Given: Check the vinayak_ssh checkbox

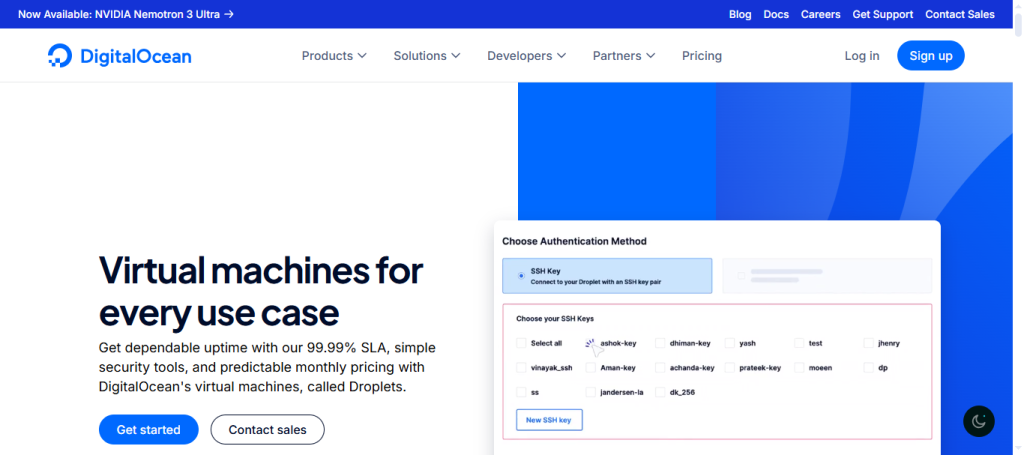Looking at the screenshot, I should (521, 368).
